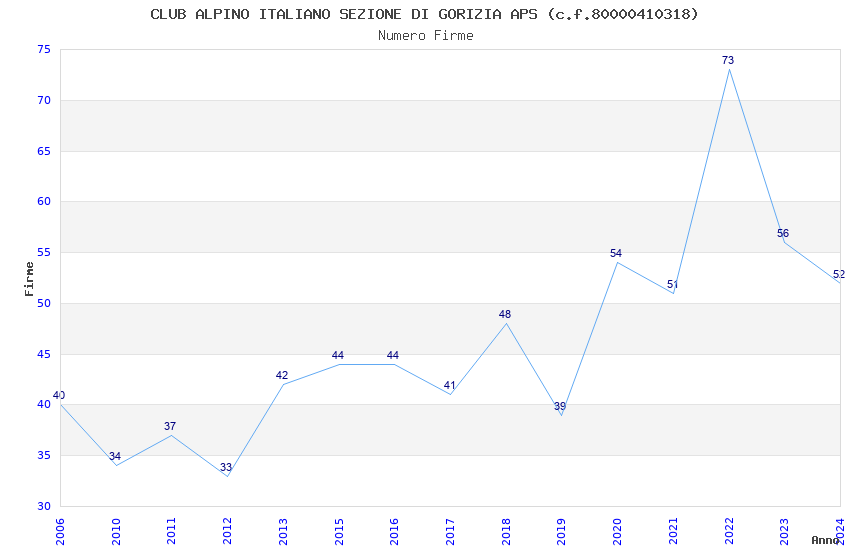Click x-axis year 2023
Viewport: 850px width, 550px height.
pyautogui.click(x=784, y=531)
